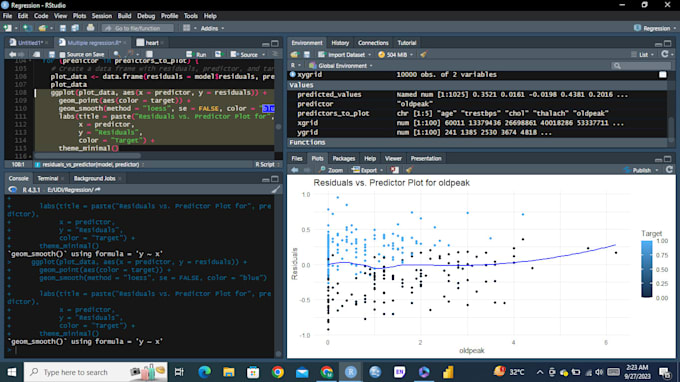
Task: Open the 504 MiB memory usage dropdown
Action: [396, 55]
